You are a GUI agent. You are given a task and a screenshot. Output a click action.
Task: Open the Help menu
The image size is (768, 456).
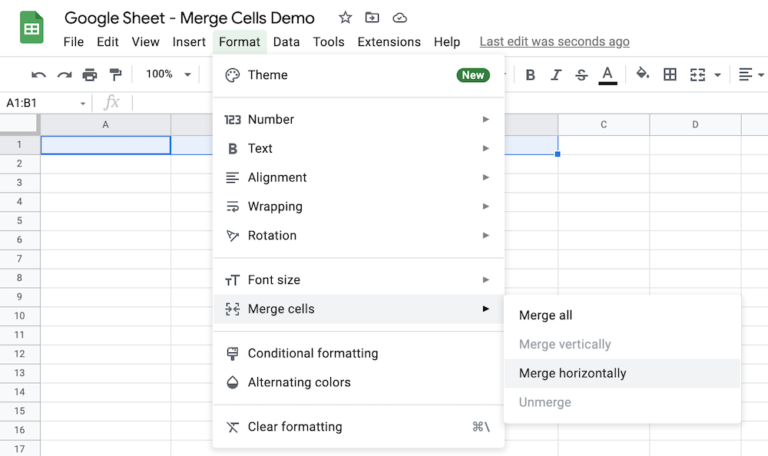click(447, 42)
